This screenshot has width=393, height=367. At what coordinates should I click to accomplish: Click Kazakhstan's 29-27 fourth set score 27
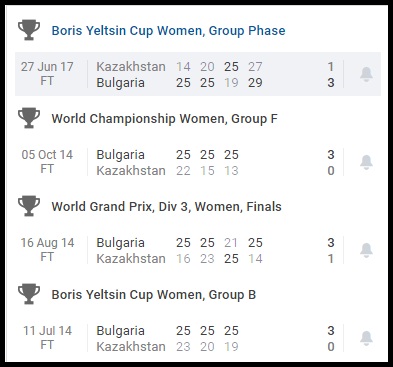pos(255,67)
